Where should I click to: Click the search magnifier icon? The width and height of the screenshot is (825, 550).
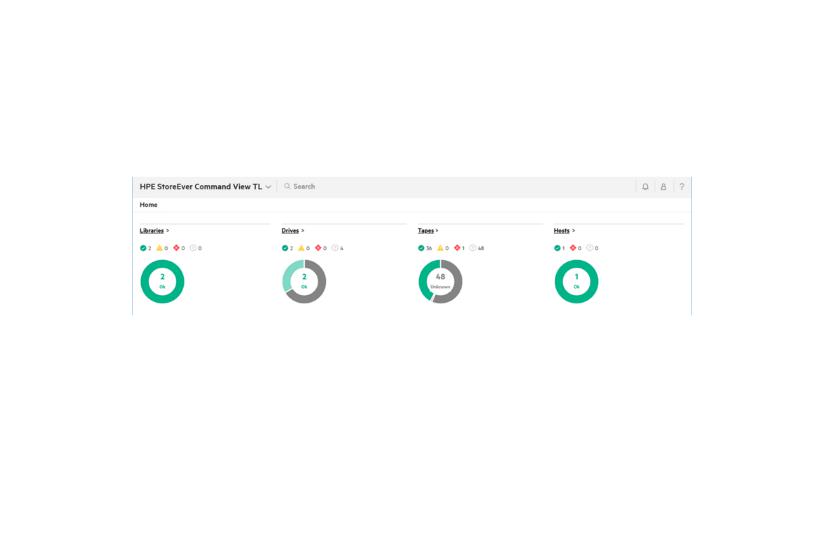click(287, 186)
